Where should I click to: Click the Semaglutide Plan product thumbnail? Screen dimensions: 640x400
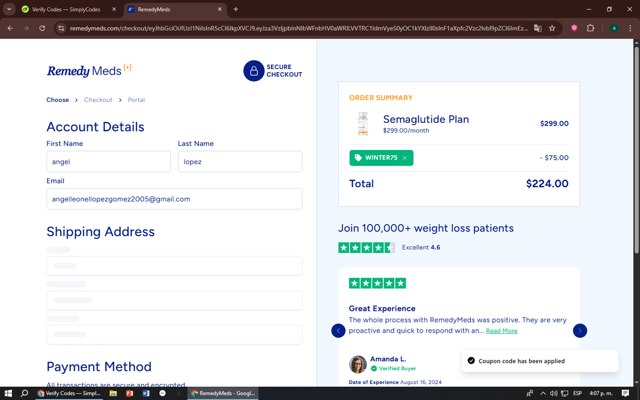(x=362, y=124)
